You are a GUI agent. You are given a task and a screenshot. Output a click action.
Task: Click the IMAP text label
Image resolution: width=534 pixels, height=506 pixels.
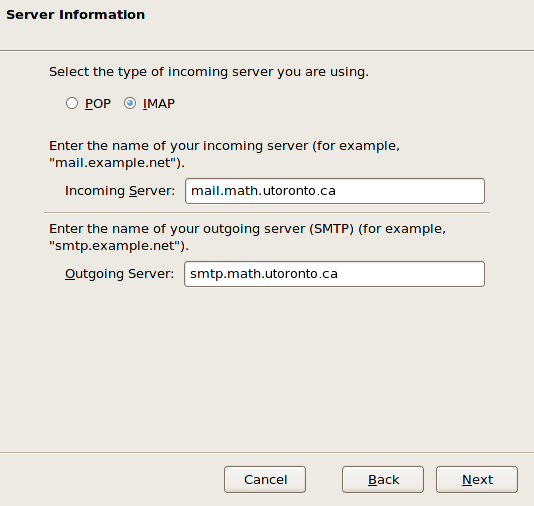click(x=159, y=104)
